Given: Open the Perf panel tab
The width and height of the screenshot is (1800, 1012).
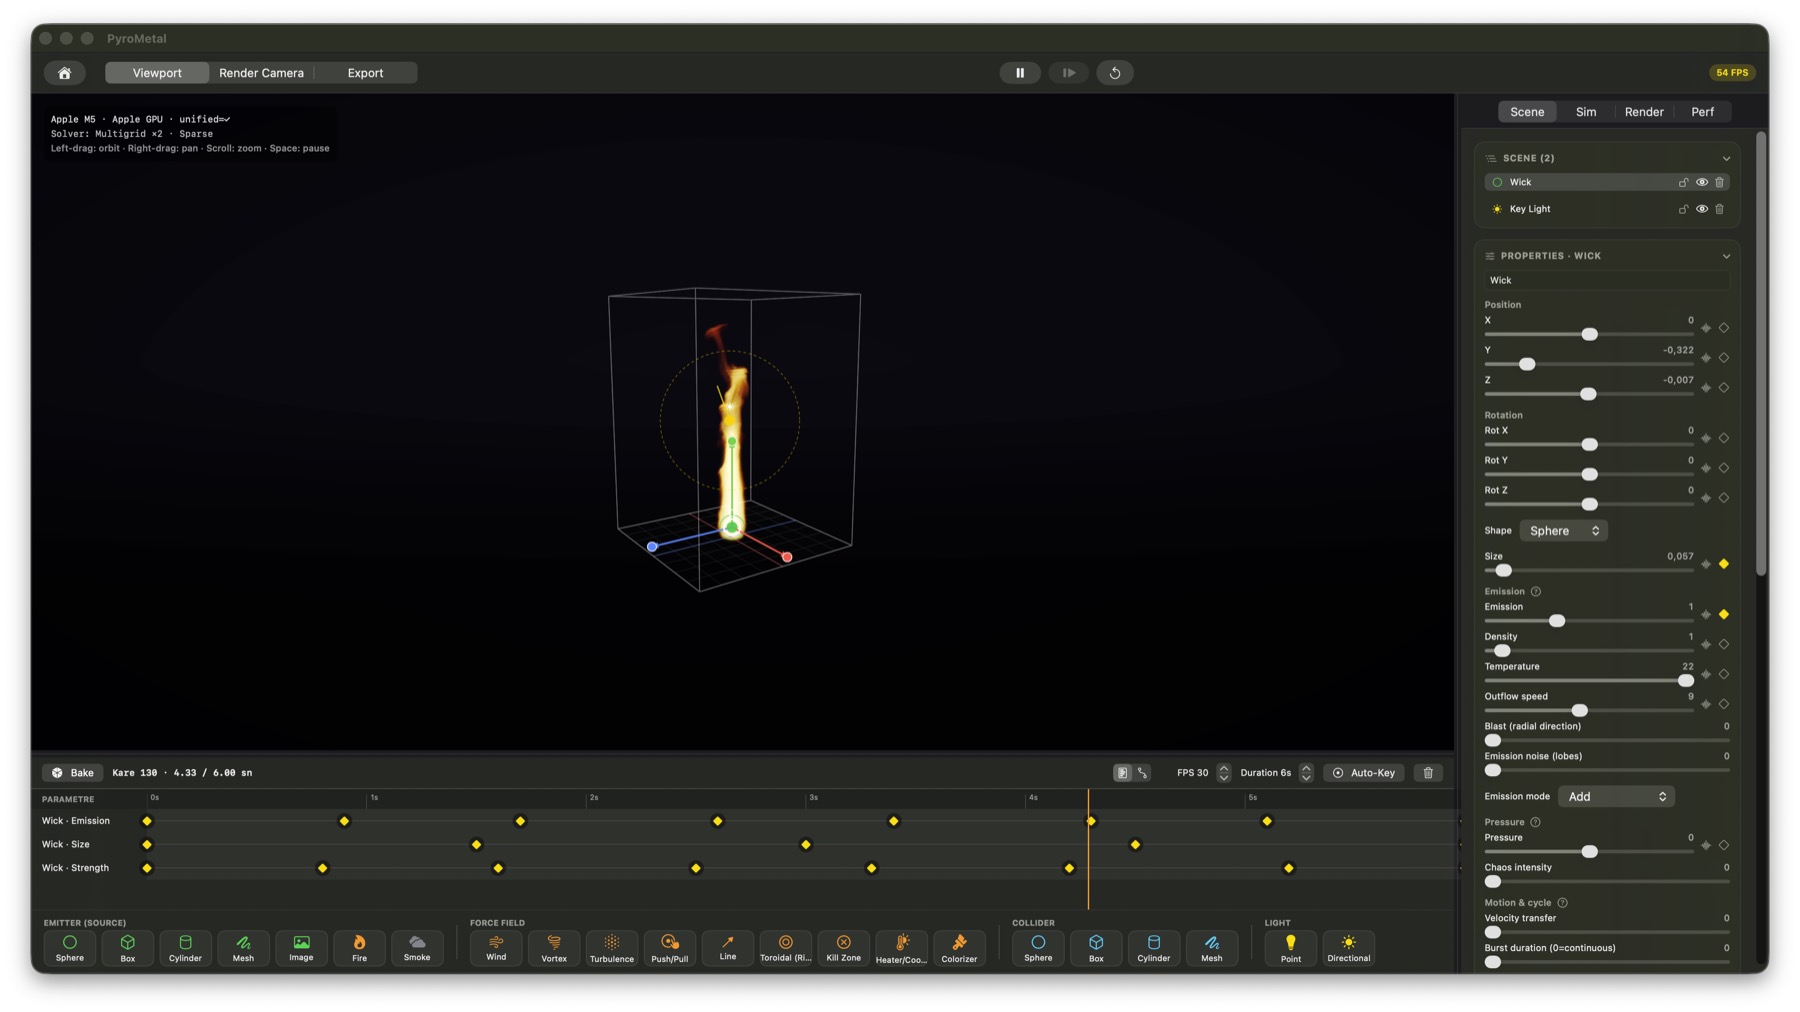Looking at the screenshot, I should click(x=1702, y=112).
